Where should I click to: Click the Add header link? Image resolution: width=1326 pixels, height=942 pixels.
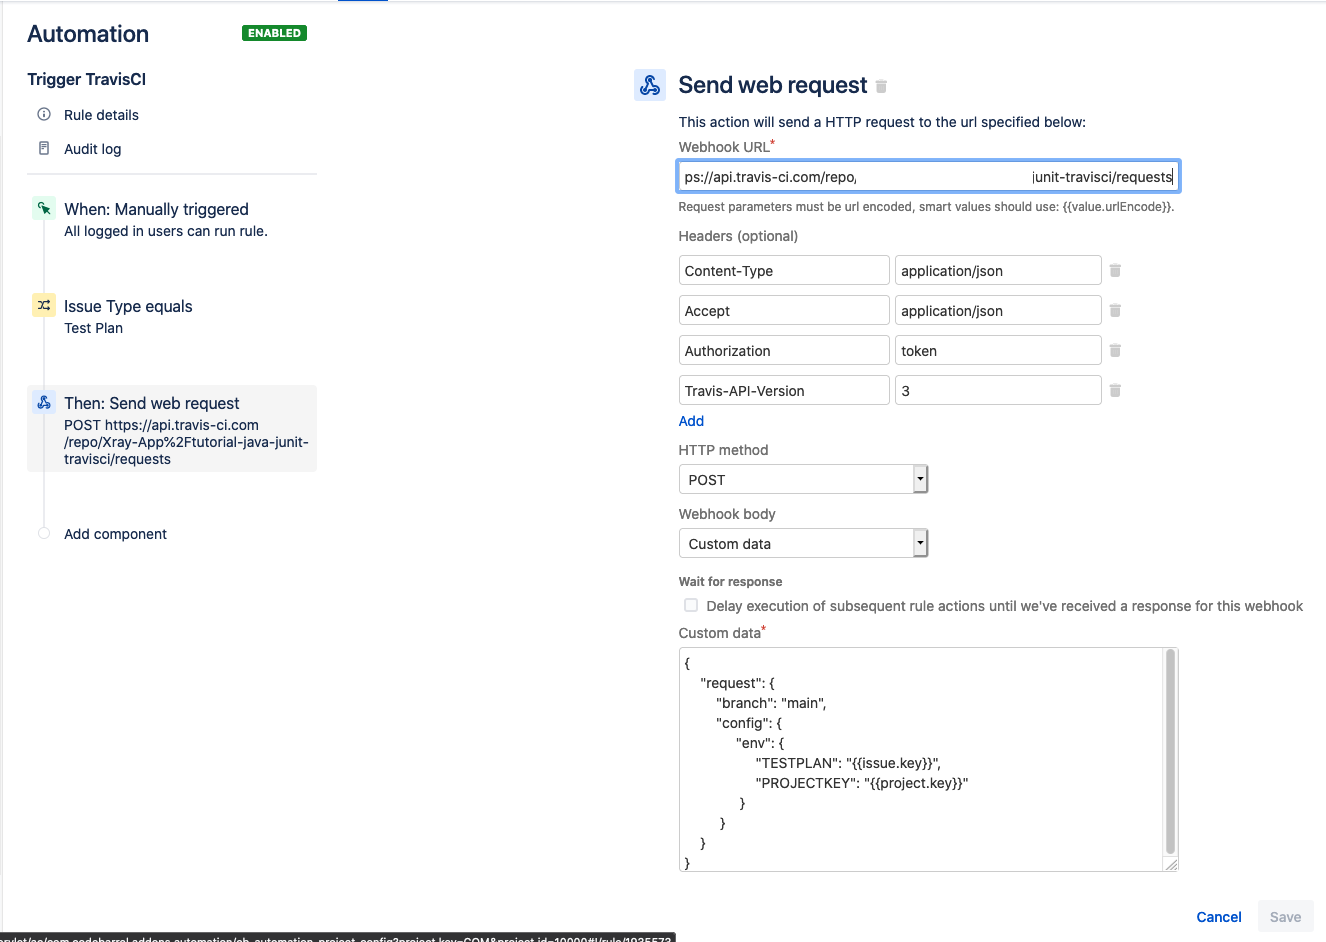[x=691, y=421]
